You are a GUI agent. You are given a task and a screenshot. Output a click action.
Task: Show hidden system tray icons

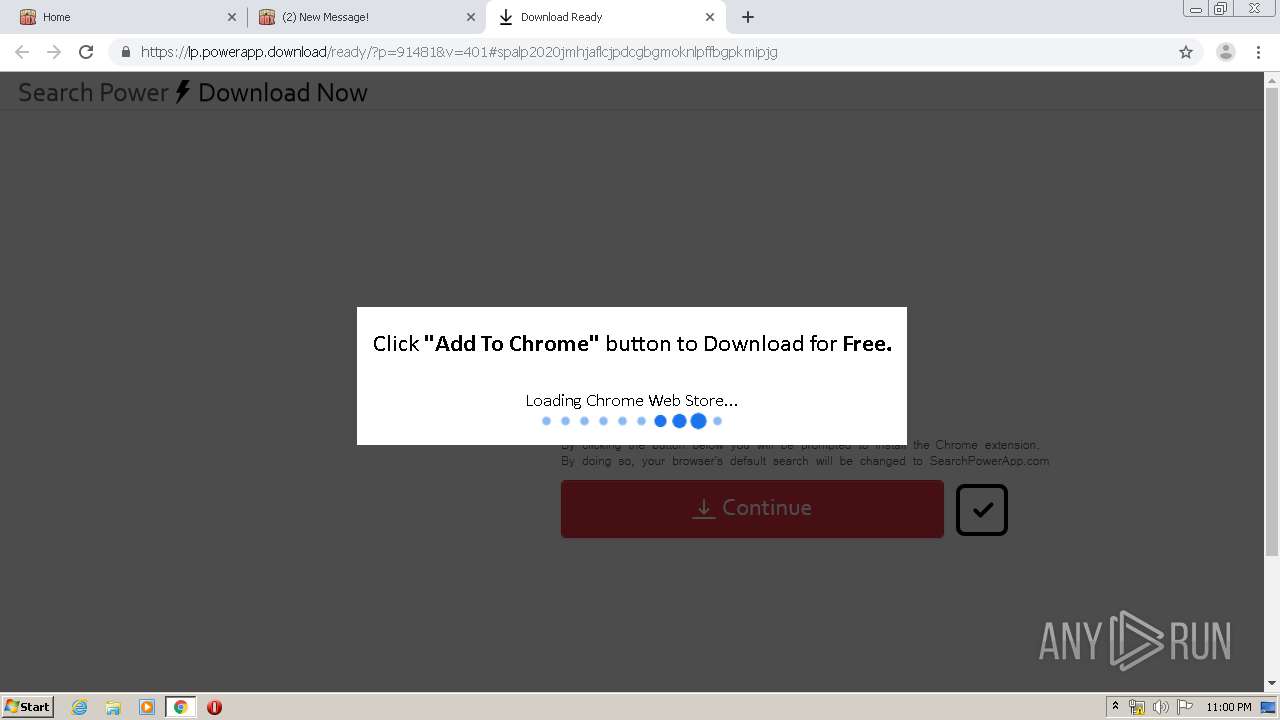[1115, 707]
